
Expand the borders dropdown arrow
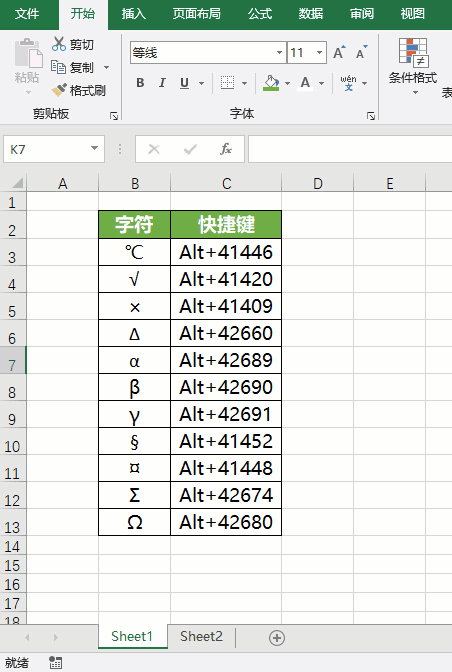pos(244,83)
